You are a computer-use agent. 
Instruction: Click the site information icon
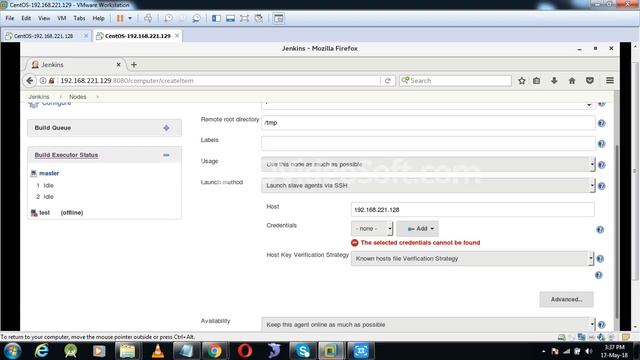tap(43, 81)
